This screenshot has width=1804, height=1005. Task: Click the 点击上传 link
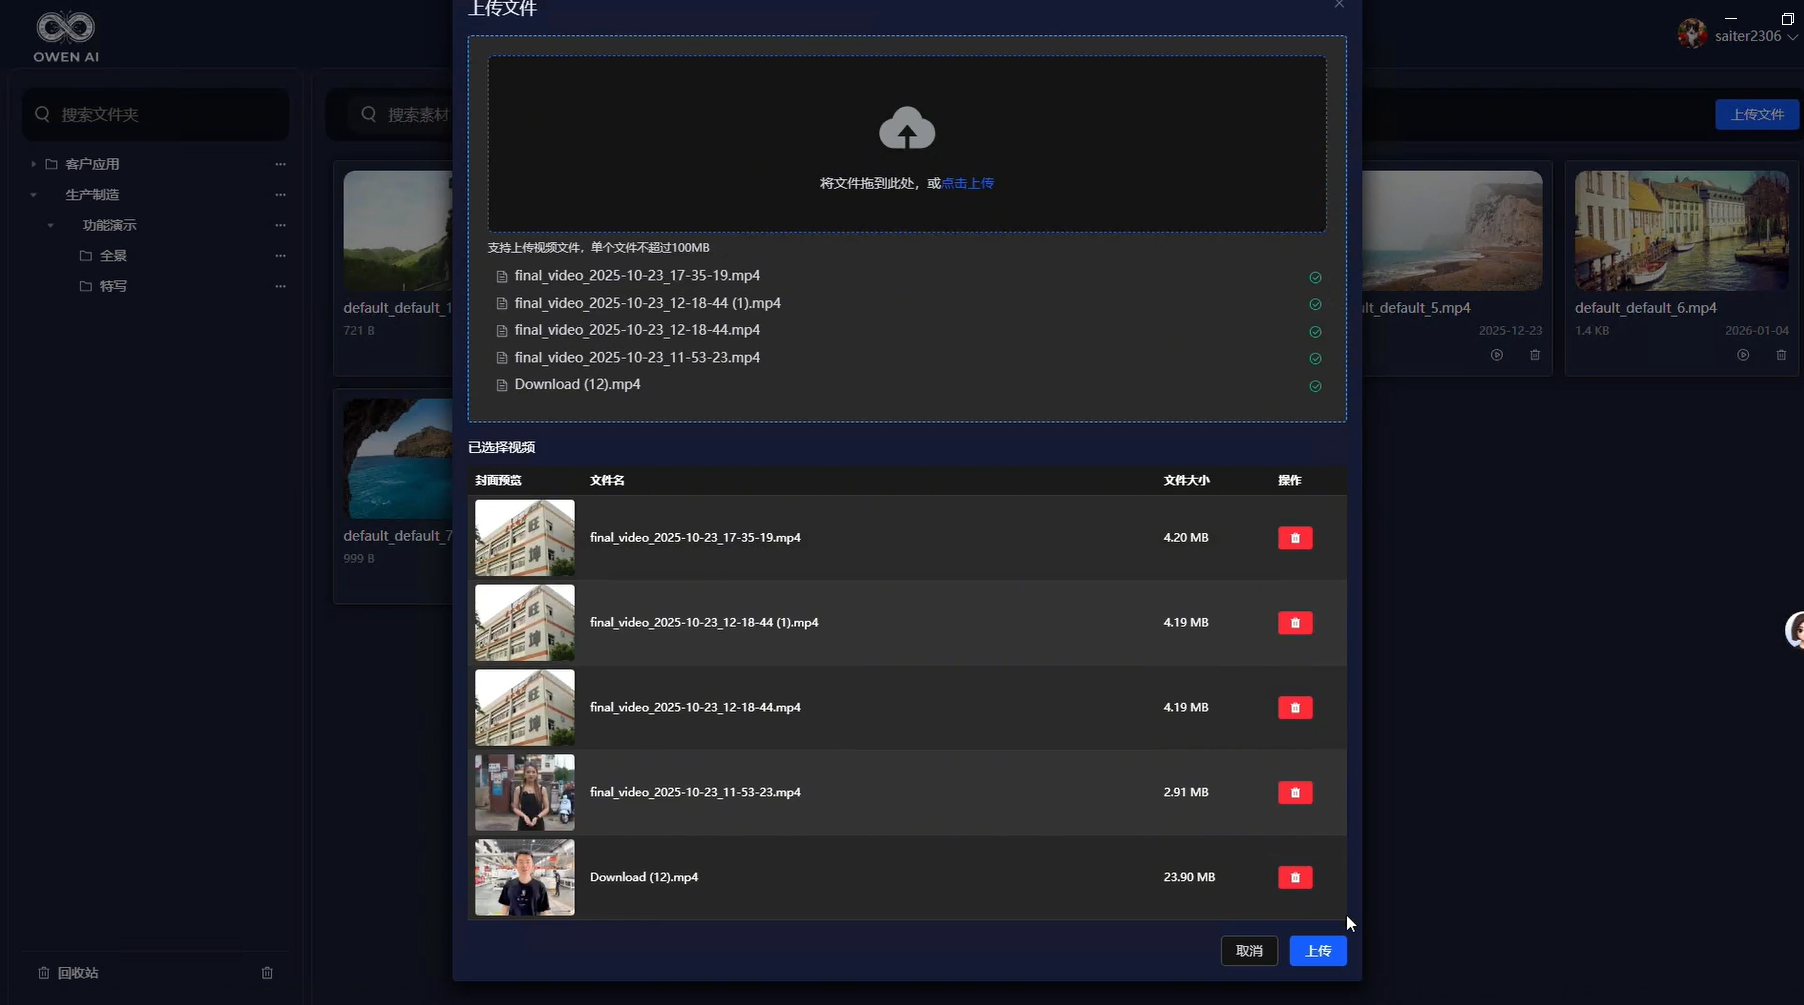tap(967, 183)
